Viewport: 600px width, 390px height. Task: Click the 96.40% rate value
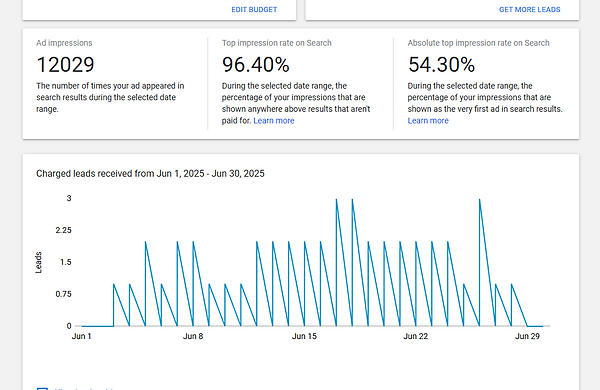coord(256,64)
